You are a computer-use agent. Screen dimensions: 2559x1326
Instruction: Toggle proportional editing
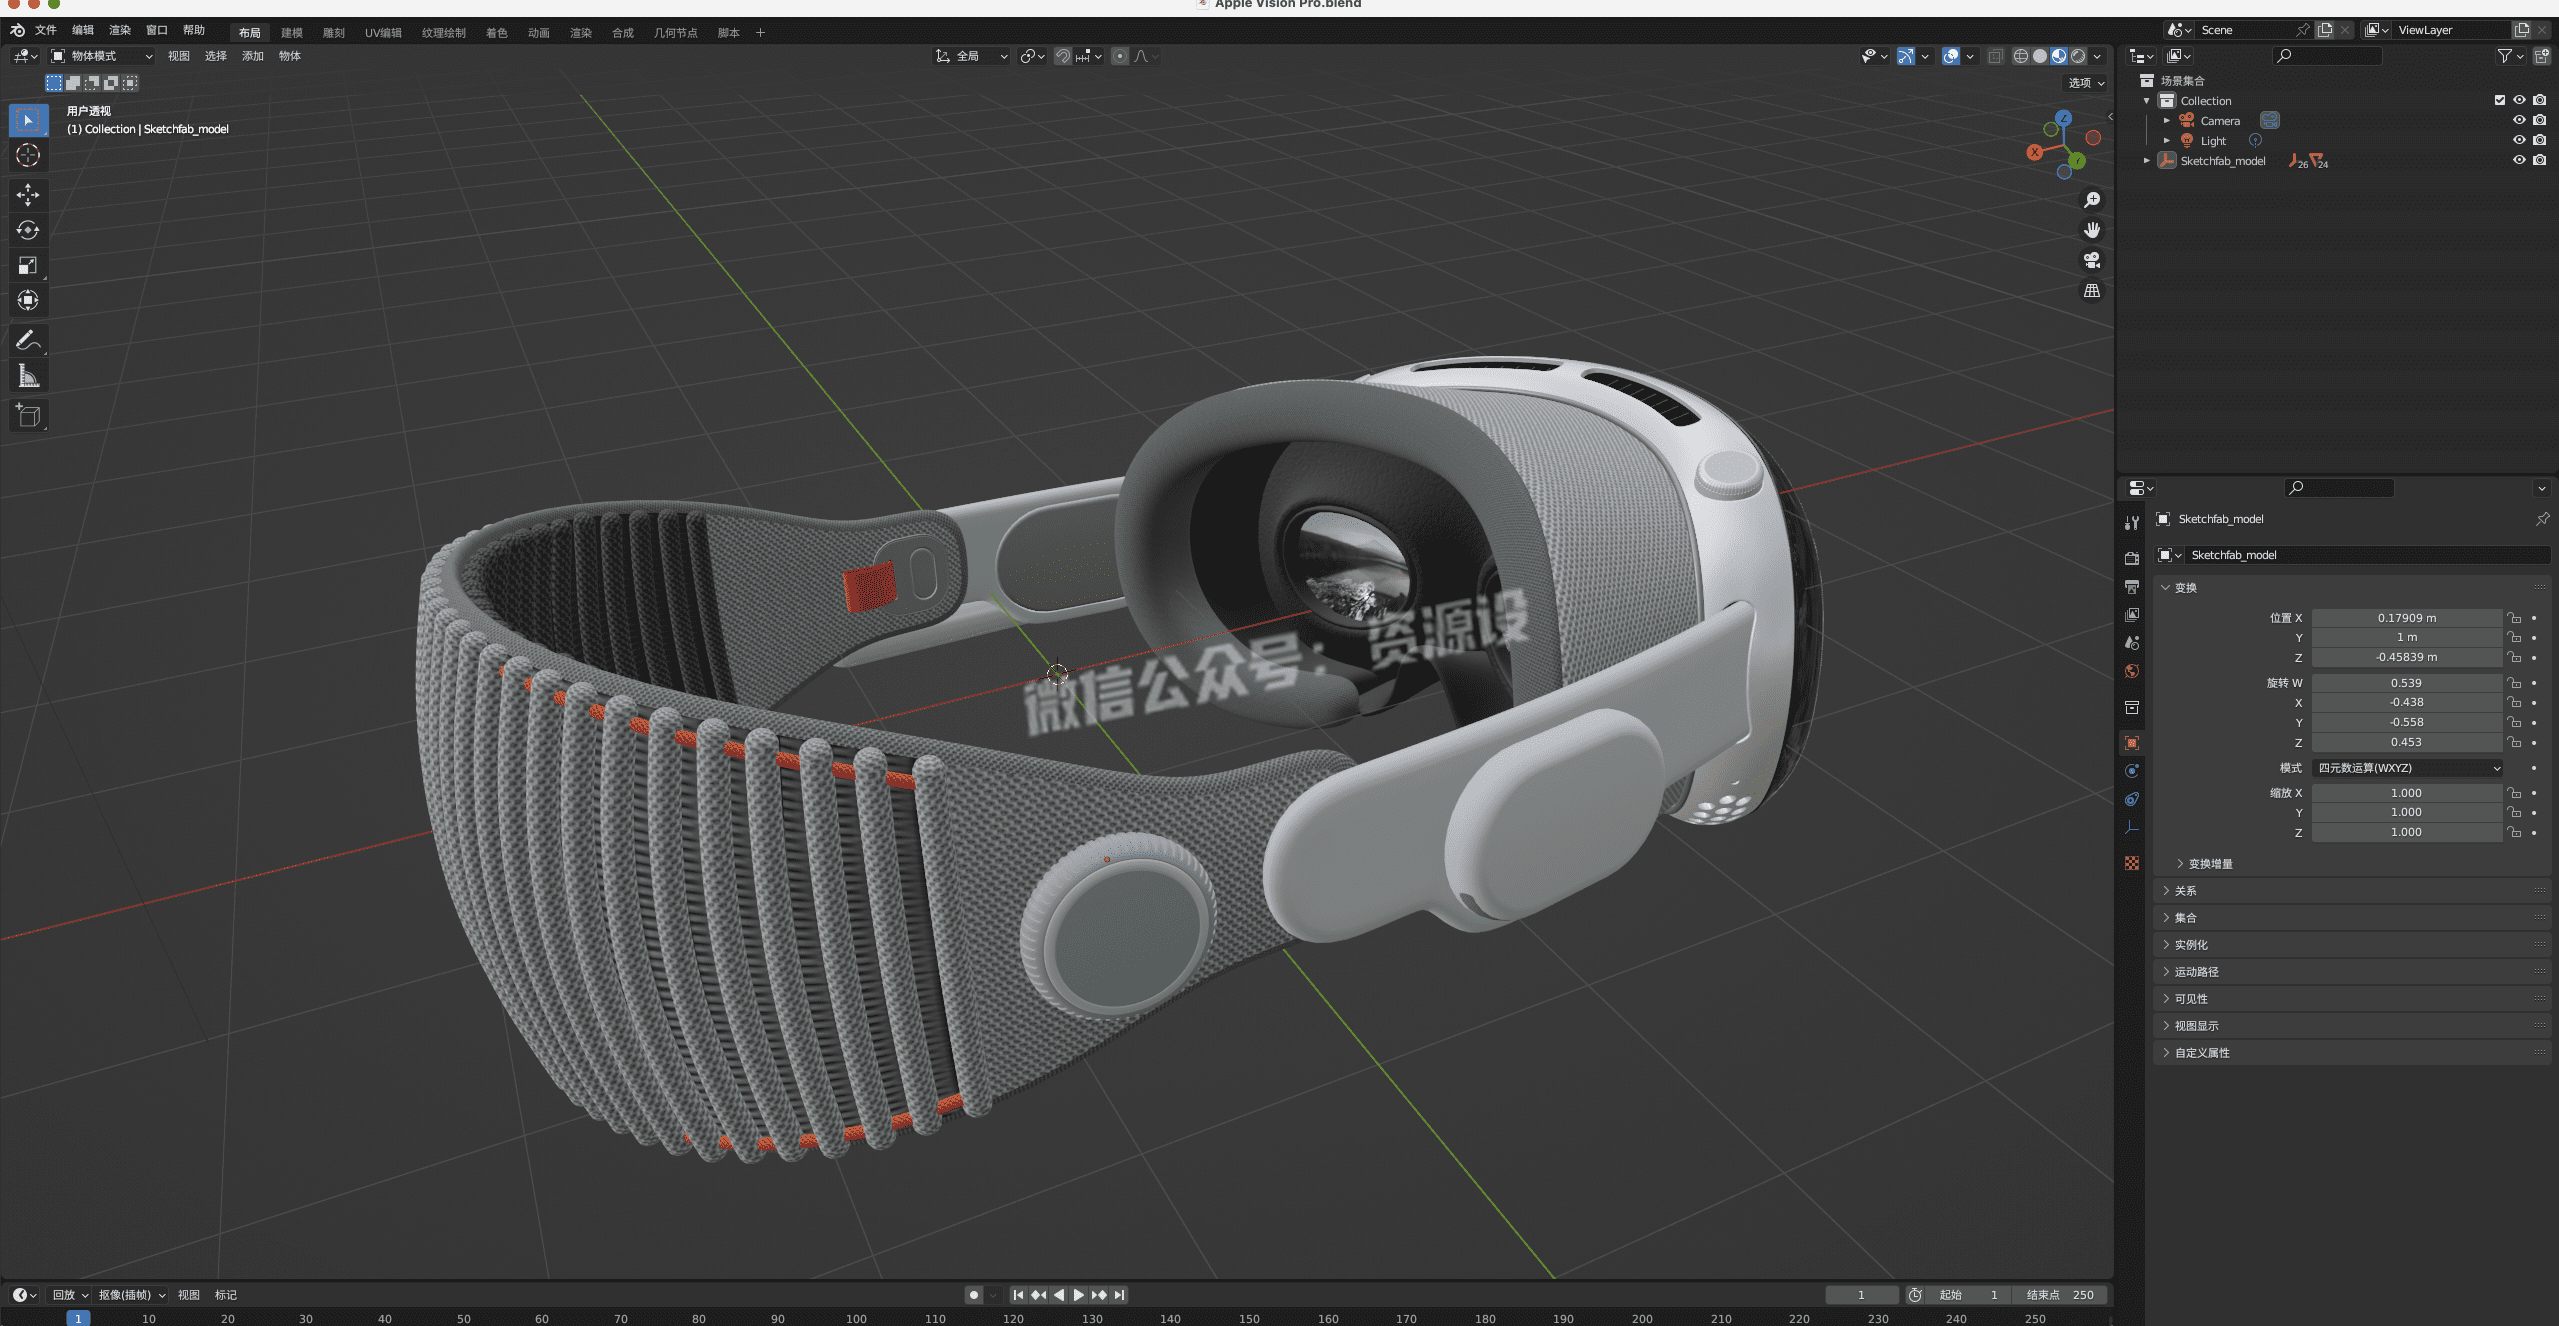pyautogui.click(x=1120, y=56)
